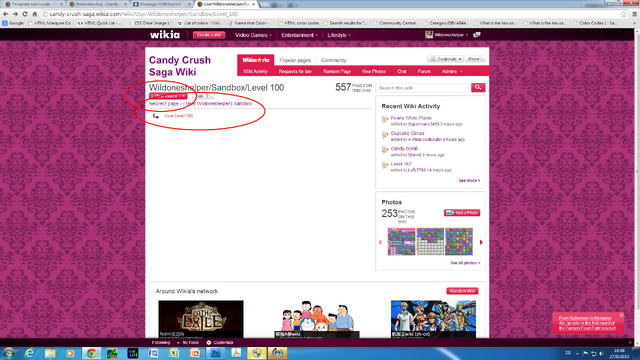This screenshot has width=640, height=360.
Task: Expand the Admins menu arrow
Action: click(461, 71)
